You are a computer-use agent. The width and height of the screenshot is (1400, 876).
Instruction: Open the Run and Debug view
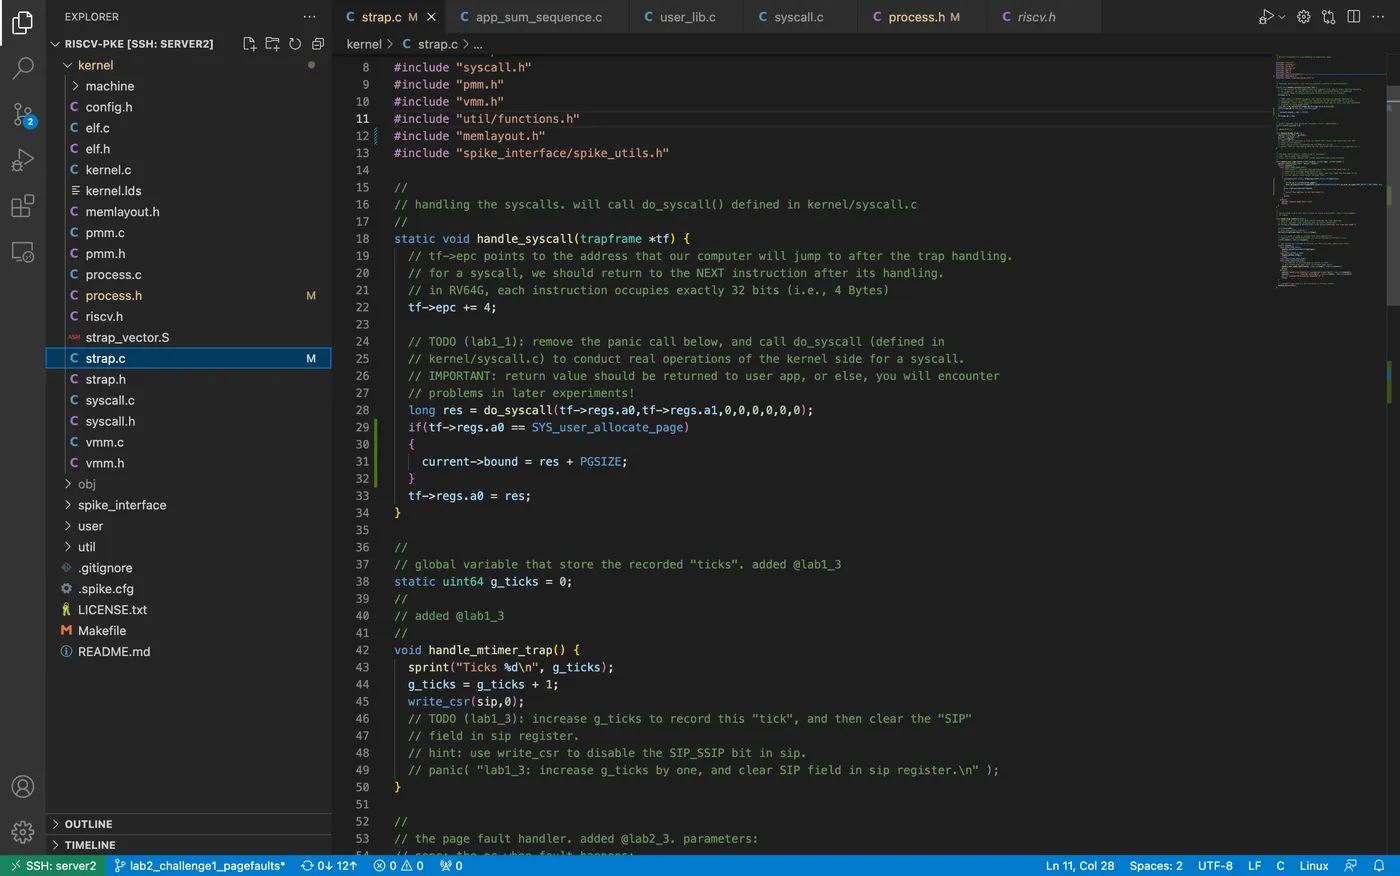22,160
